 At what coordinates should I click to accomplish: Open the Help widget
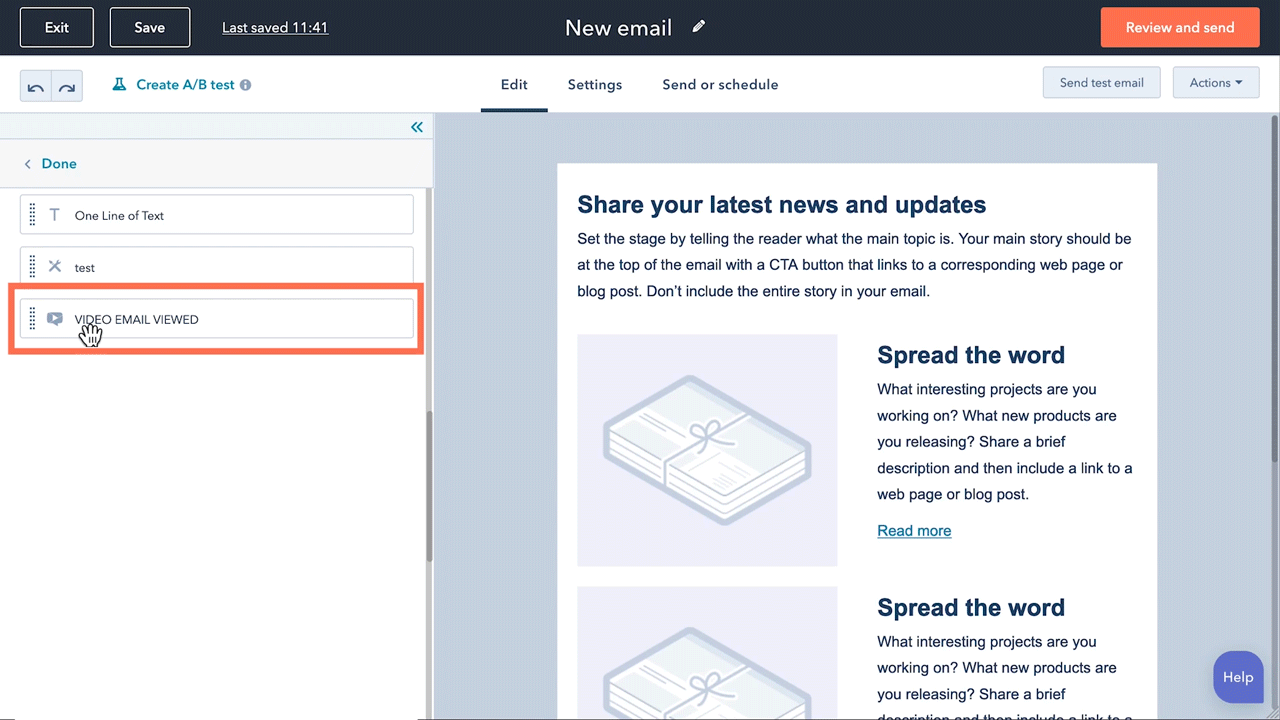1237,677
